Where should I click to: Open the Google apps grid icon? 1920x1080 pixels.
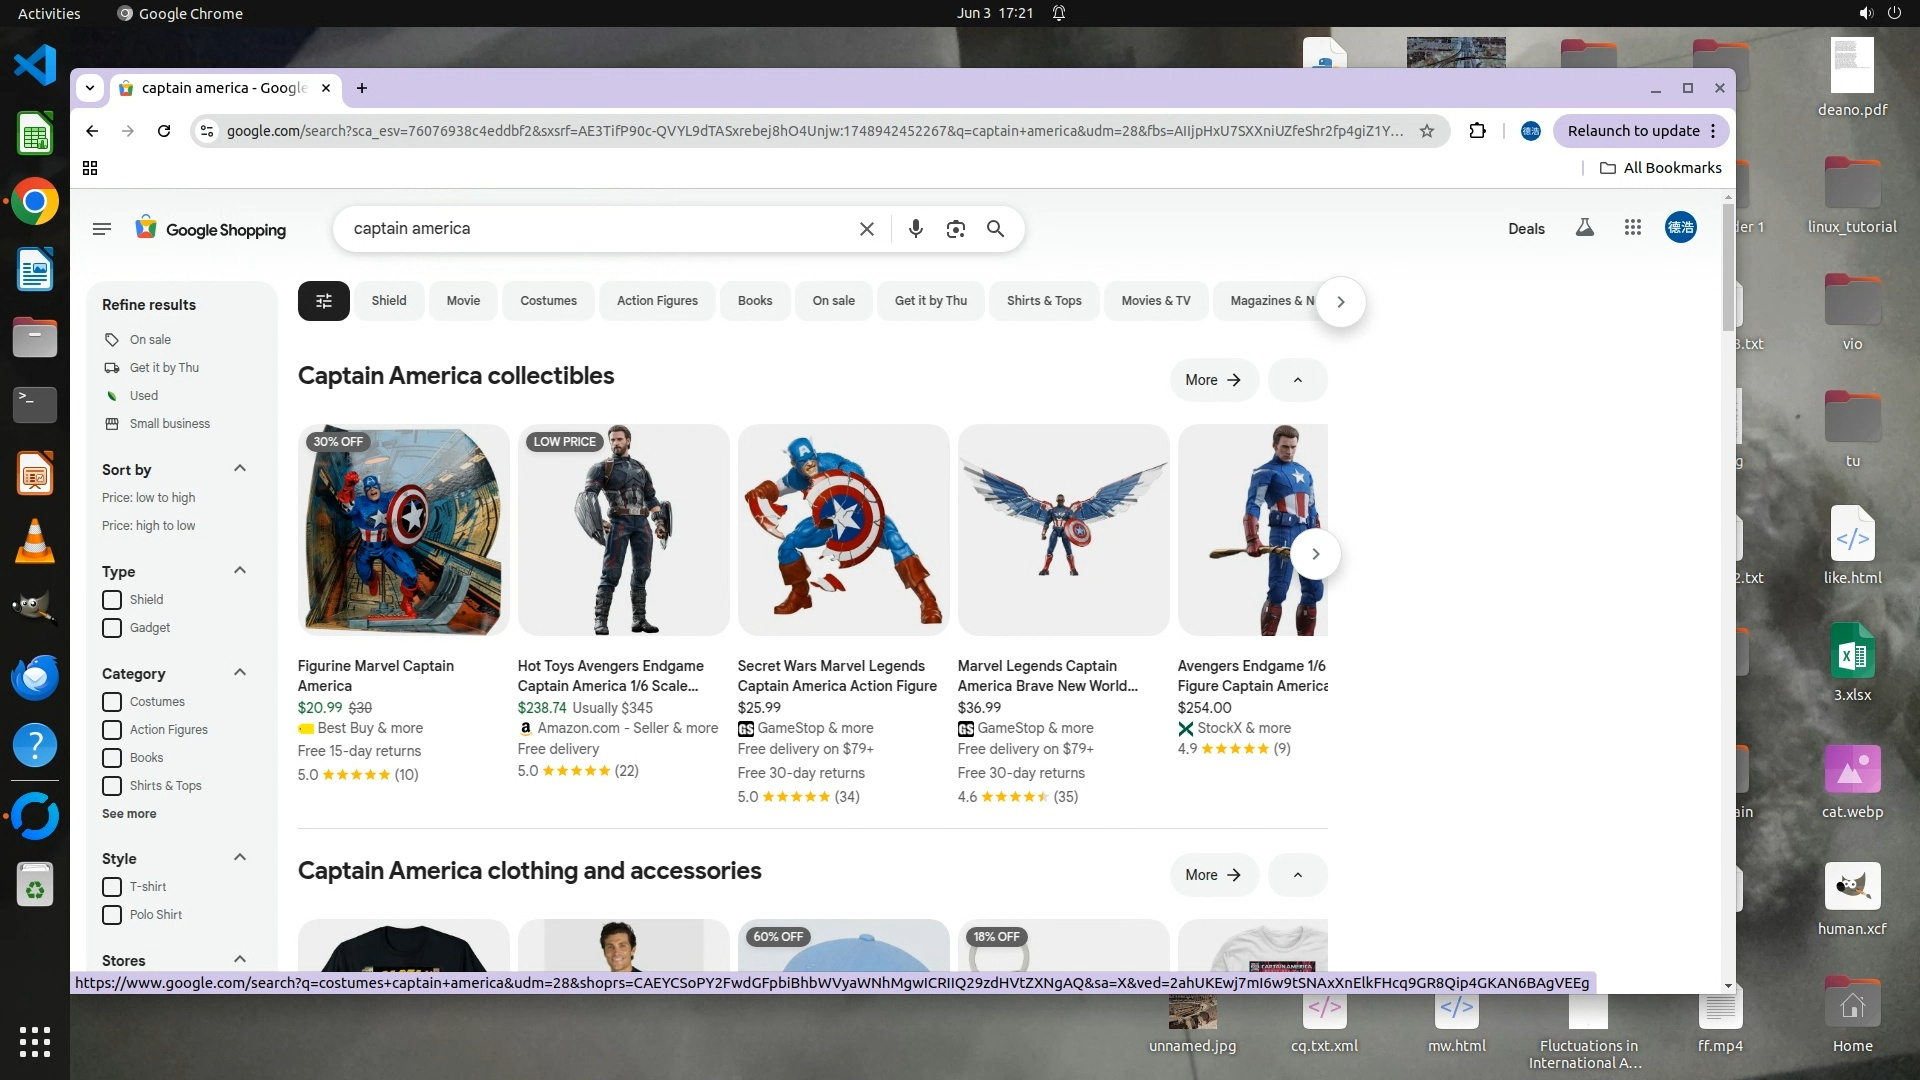[x=1633, y=228]
